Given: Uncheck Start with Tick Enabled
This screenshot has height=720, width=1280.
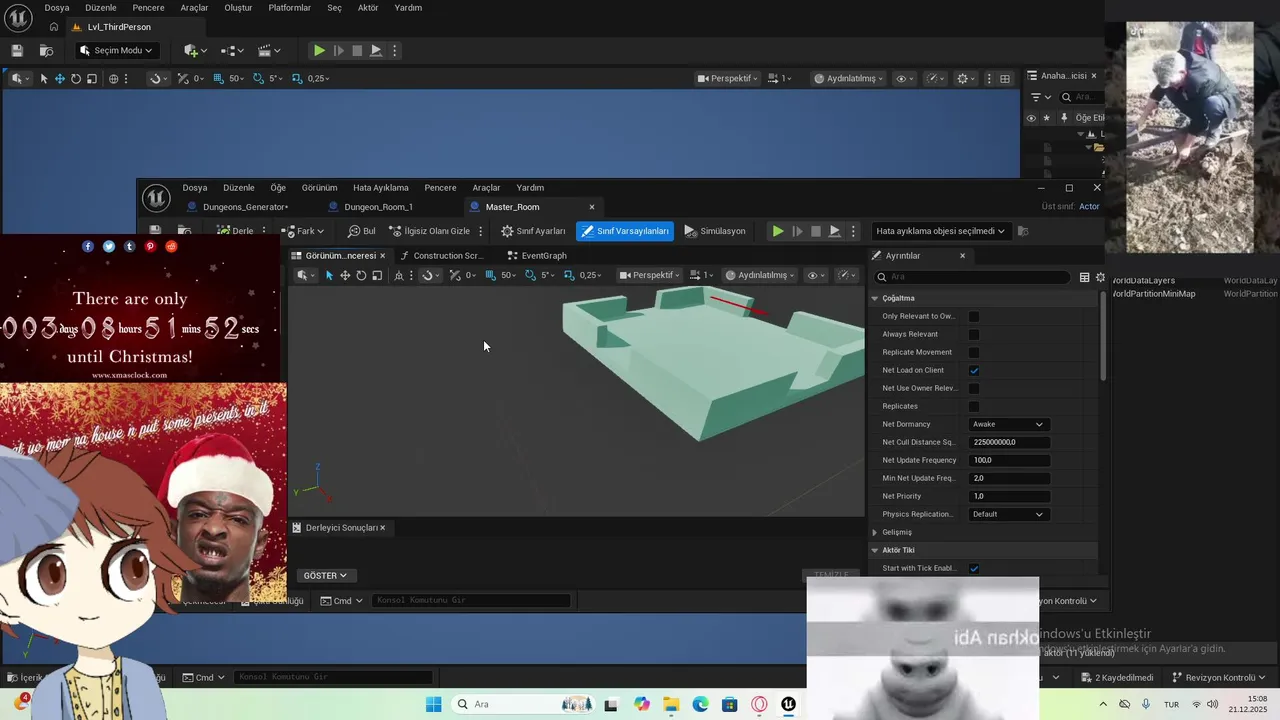Looking at the screenshot, I should point(974,568).
